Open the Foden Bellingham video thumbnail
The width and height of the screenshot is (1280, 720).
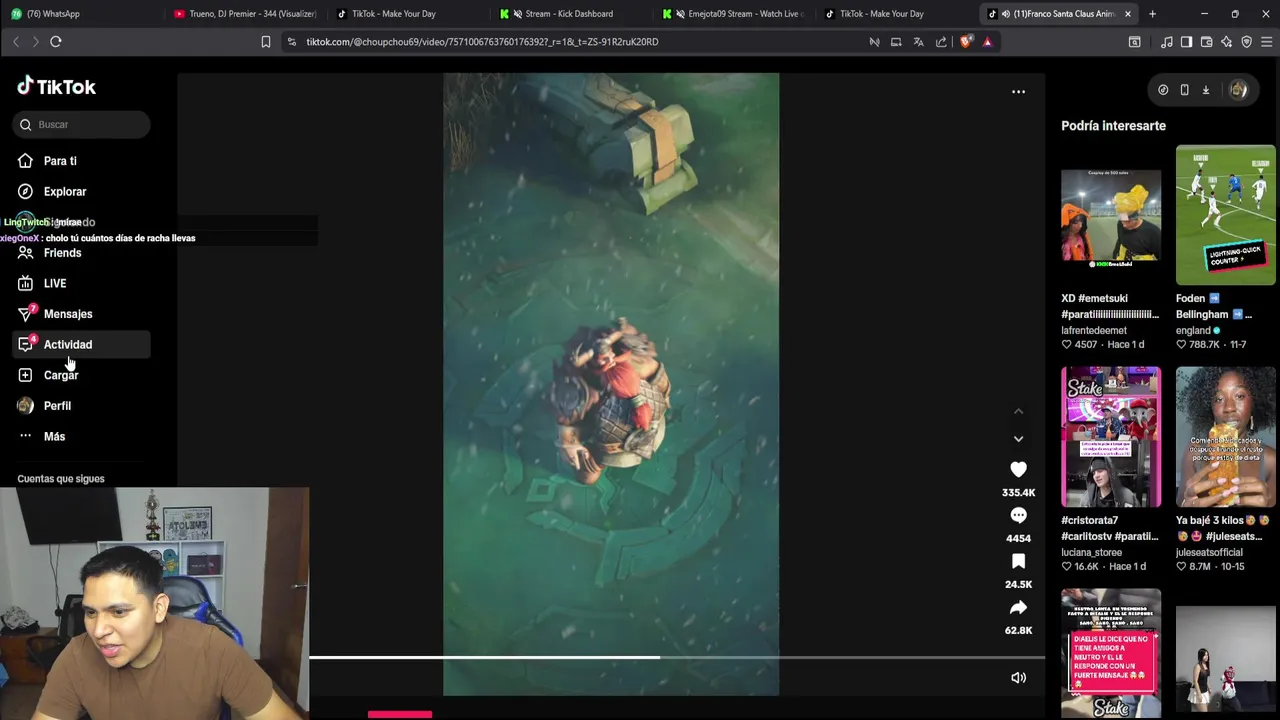[1226, 215]
